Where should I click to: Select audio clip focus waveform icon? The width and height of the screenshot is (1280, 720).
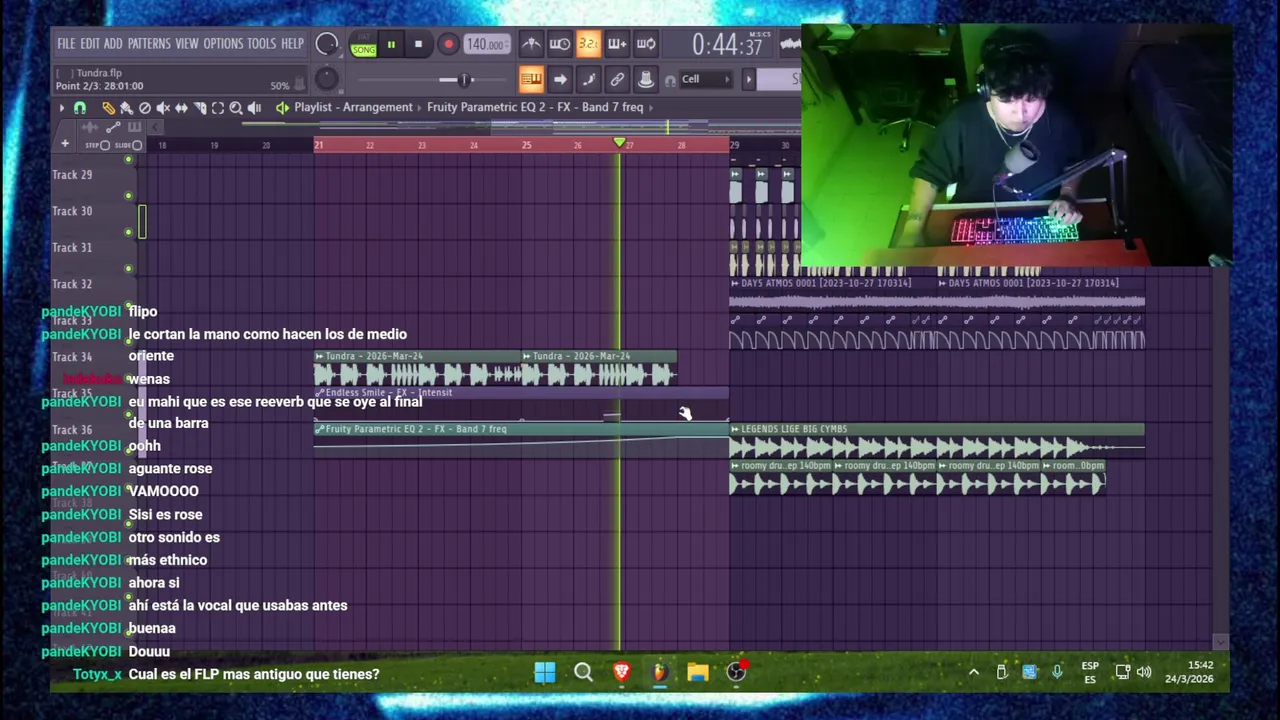click(x=90, y=127)
